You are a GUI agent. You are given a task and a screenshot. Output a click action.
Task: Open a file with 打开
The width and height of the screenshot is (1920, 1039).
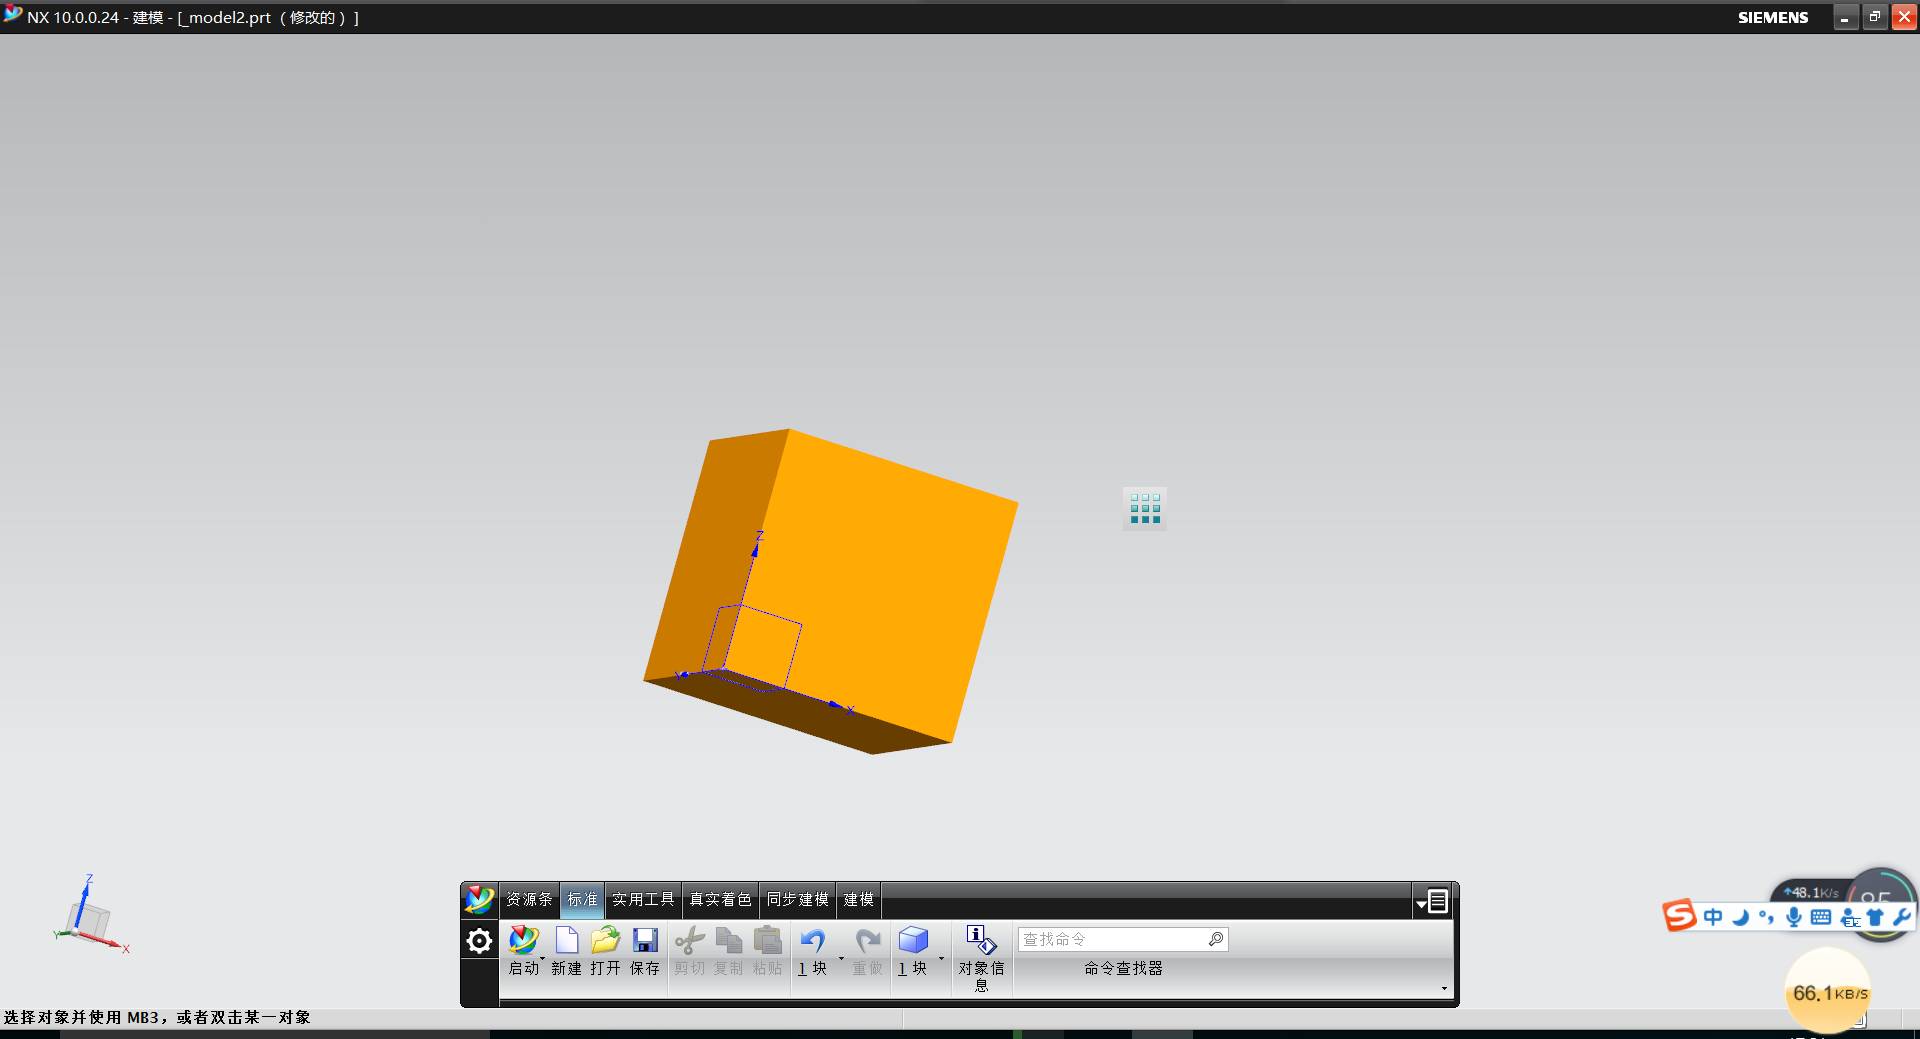point(605,940)
